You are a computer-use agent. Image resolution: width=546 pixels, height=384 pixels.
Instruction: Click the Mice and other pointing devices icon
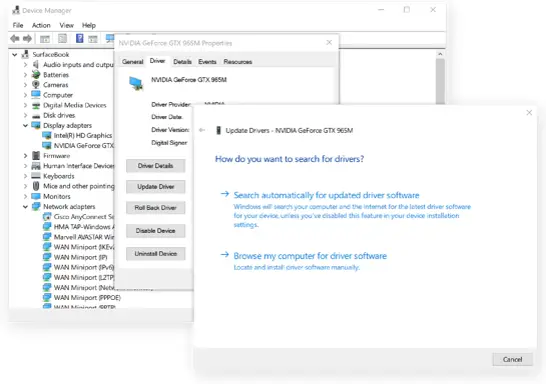(36, 186)
